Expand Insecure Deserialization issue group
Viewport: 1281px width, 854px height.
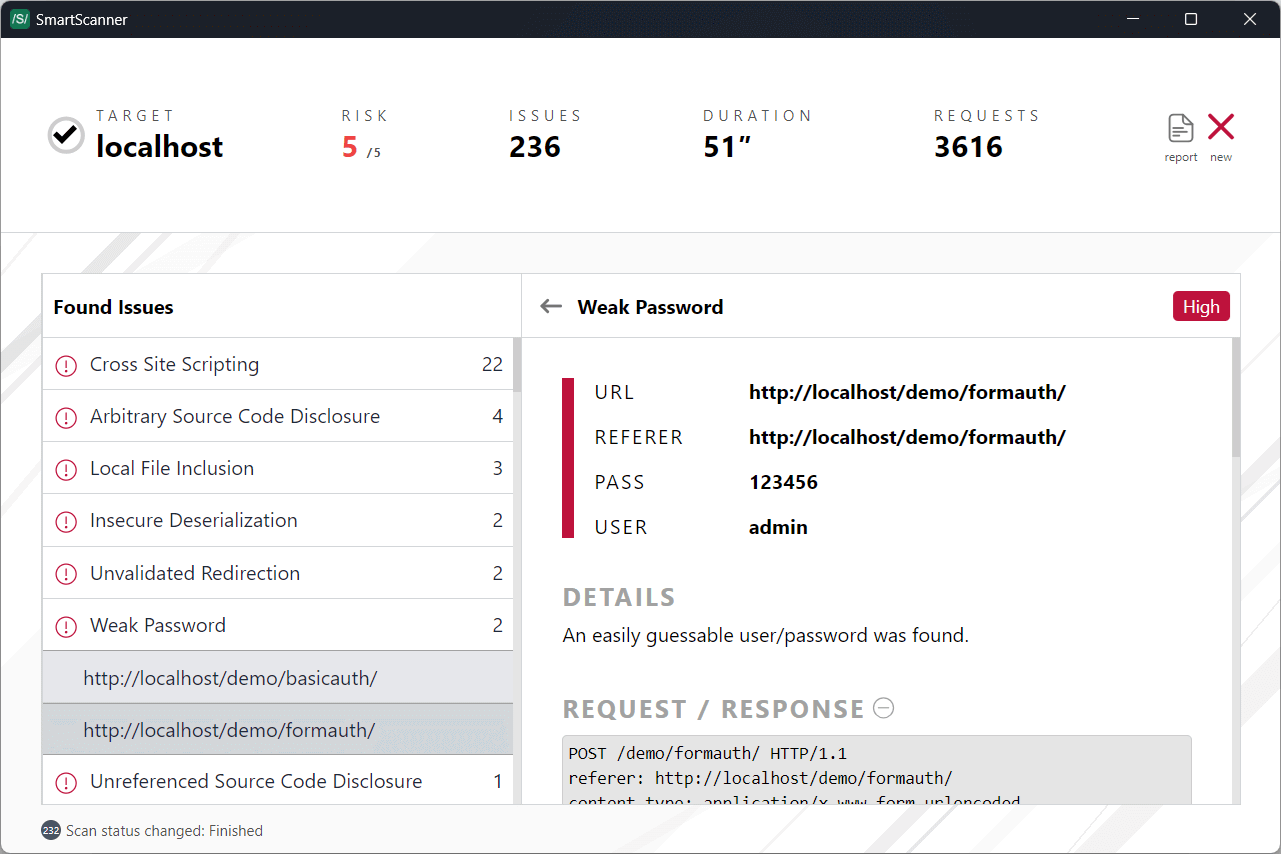point(194,521)
